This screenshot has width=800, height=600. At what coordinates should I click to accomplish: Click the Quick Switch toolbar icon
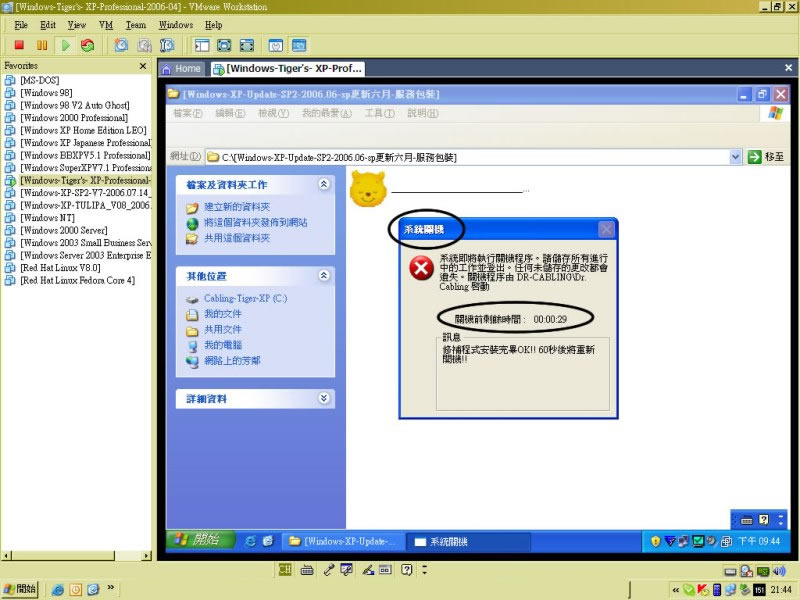pyautogui.click(x=224, y=45)
